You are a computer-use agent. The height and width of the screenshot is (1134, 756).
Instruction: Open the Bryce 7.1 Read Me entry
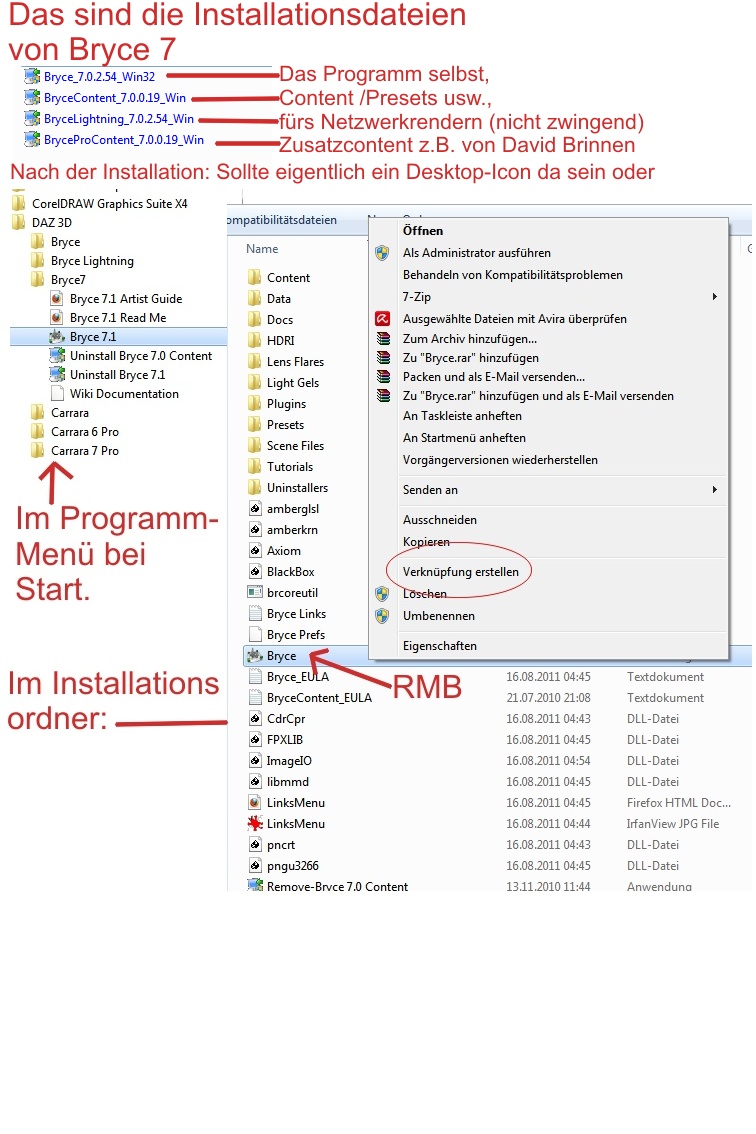tap(109, 317)
